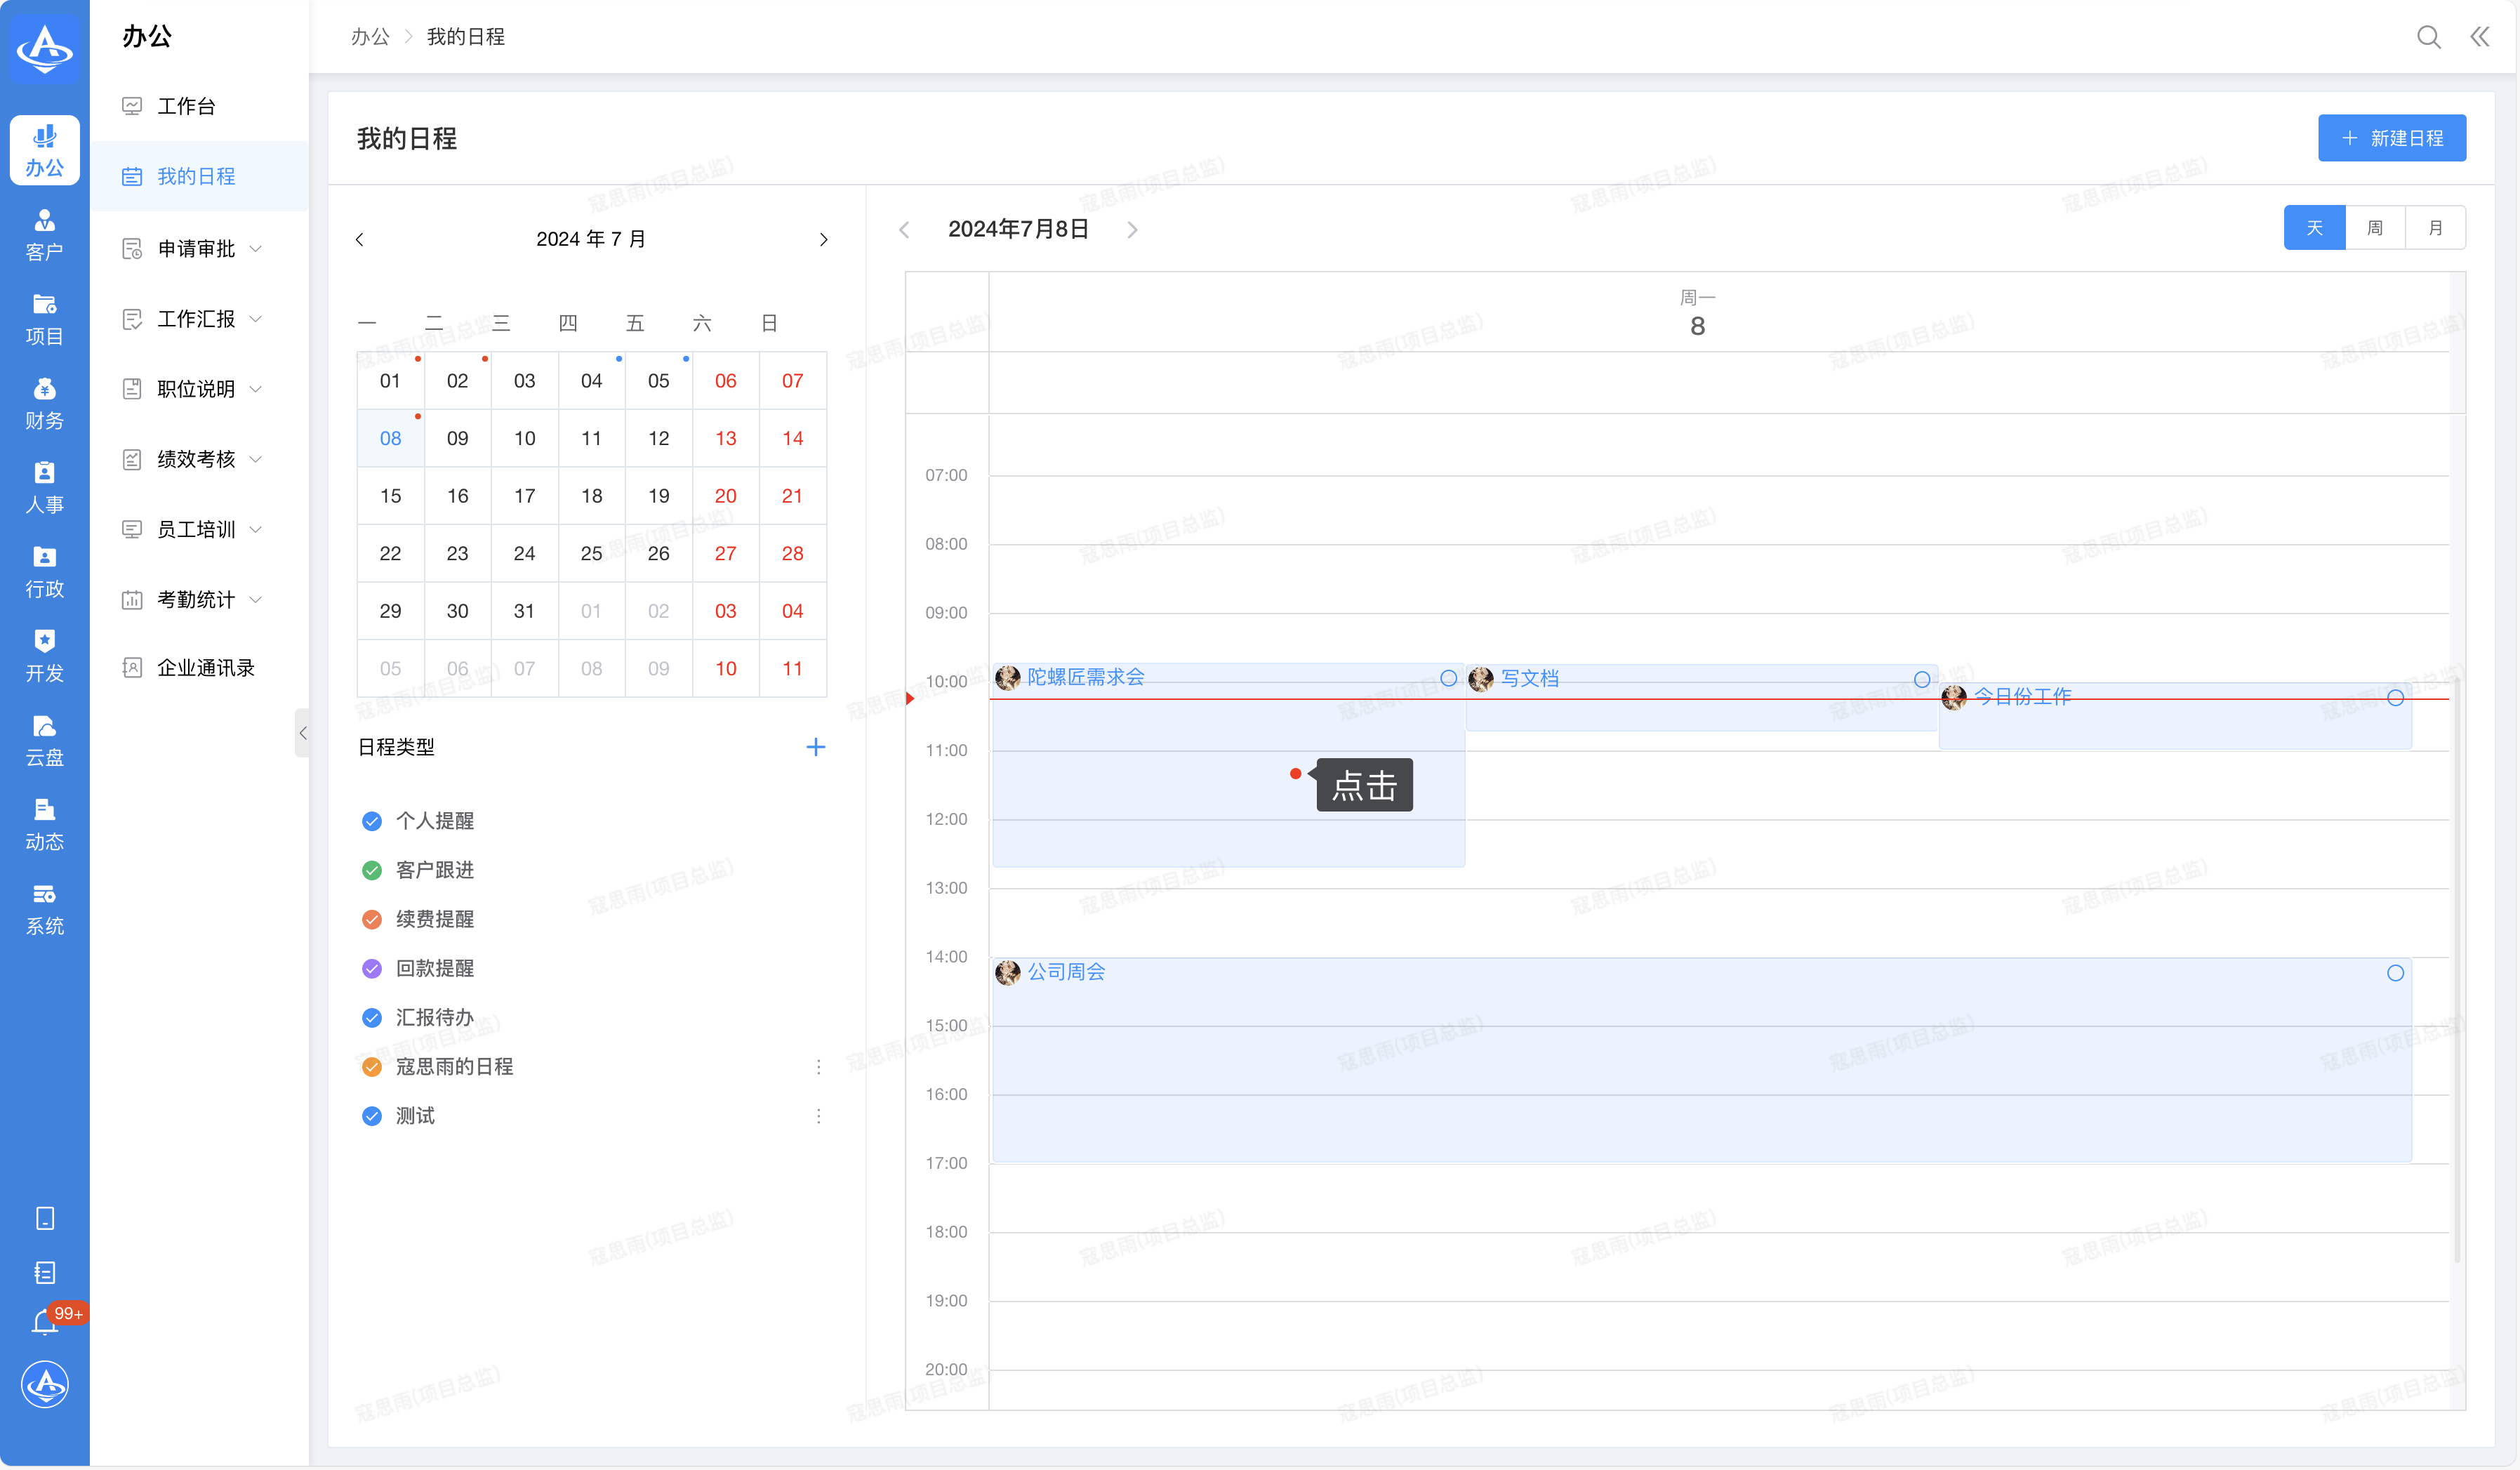This screenshot has width=2520, height=1470.
Task: Click the search magnifier icon
Action: point(2428,37)
